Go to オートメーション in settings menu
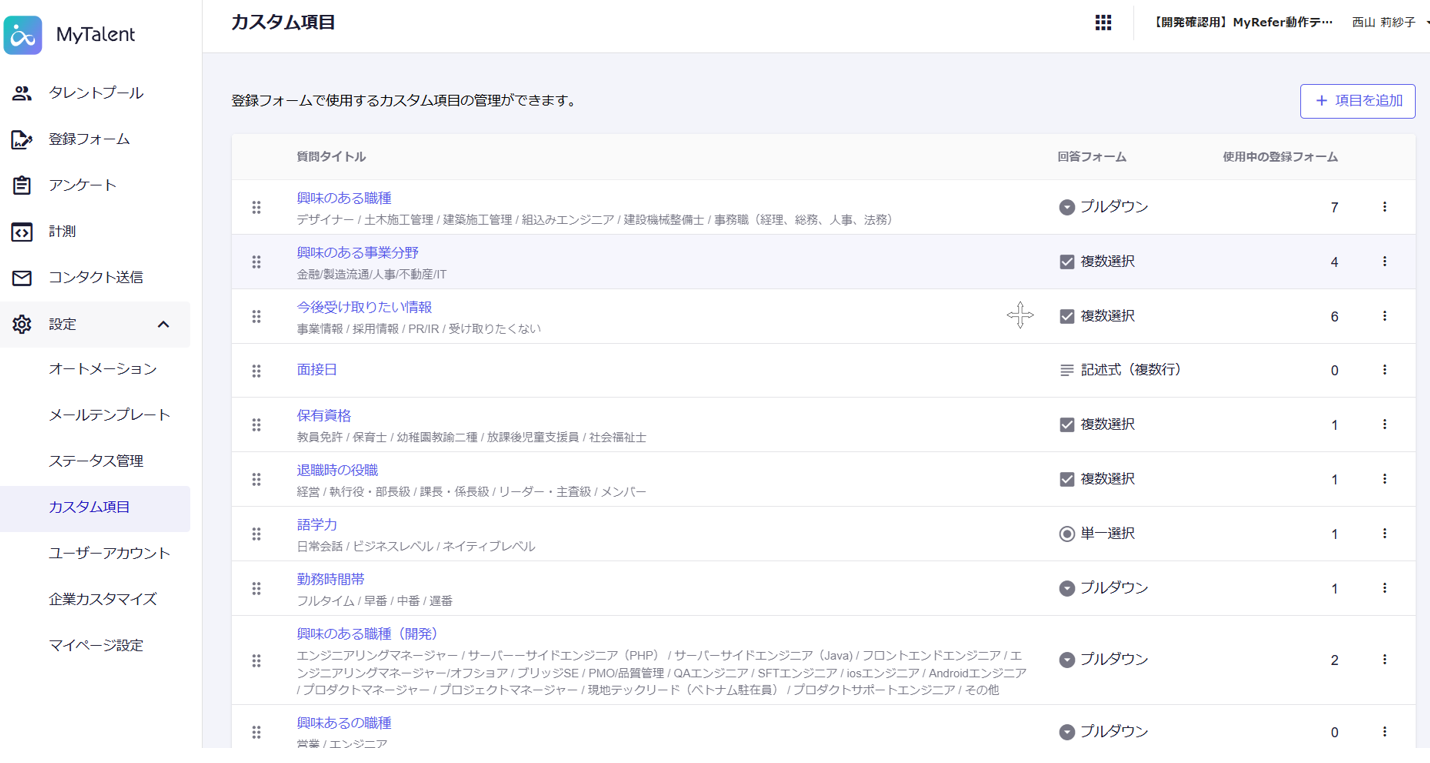This screenshot has height=763, width=1430. pyautogui.click(x=103, y=369)
